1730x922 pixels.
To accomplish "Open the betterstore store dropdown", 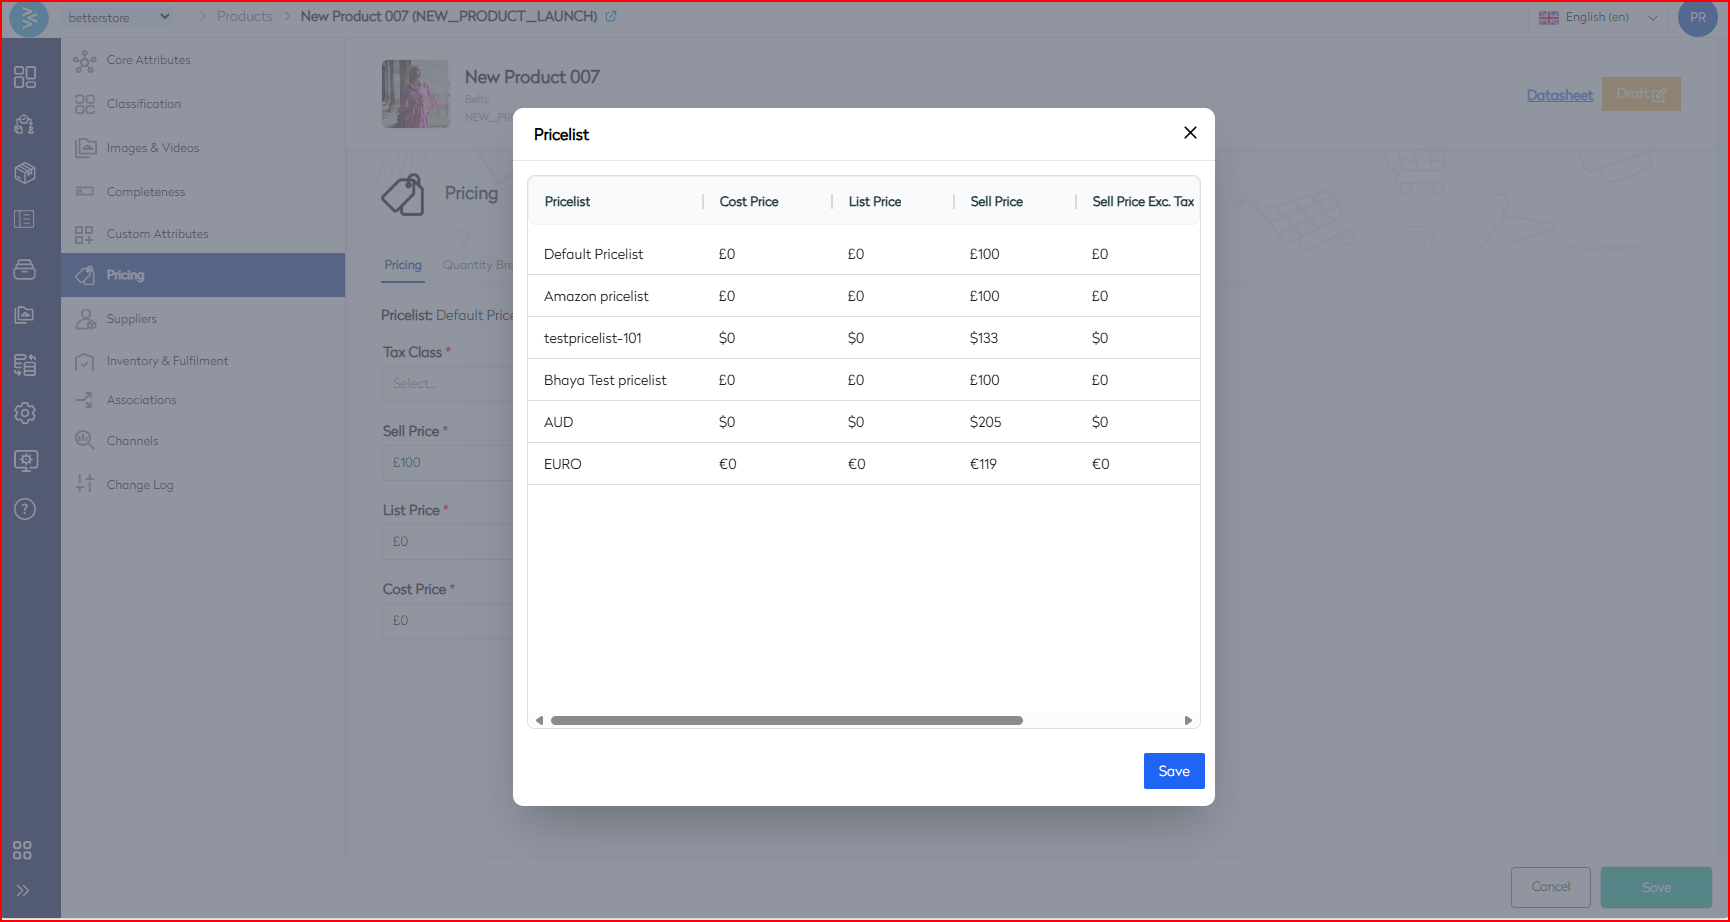I will coord(118,17).
